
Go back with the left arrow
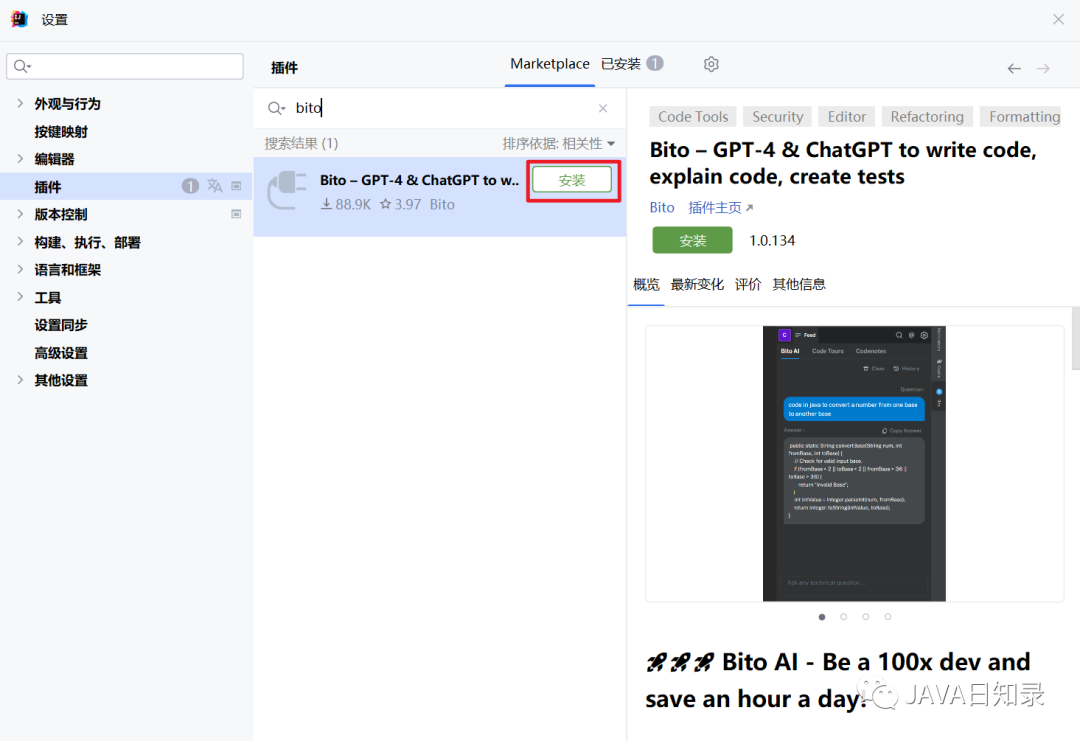1014,68
